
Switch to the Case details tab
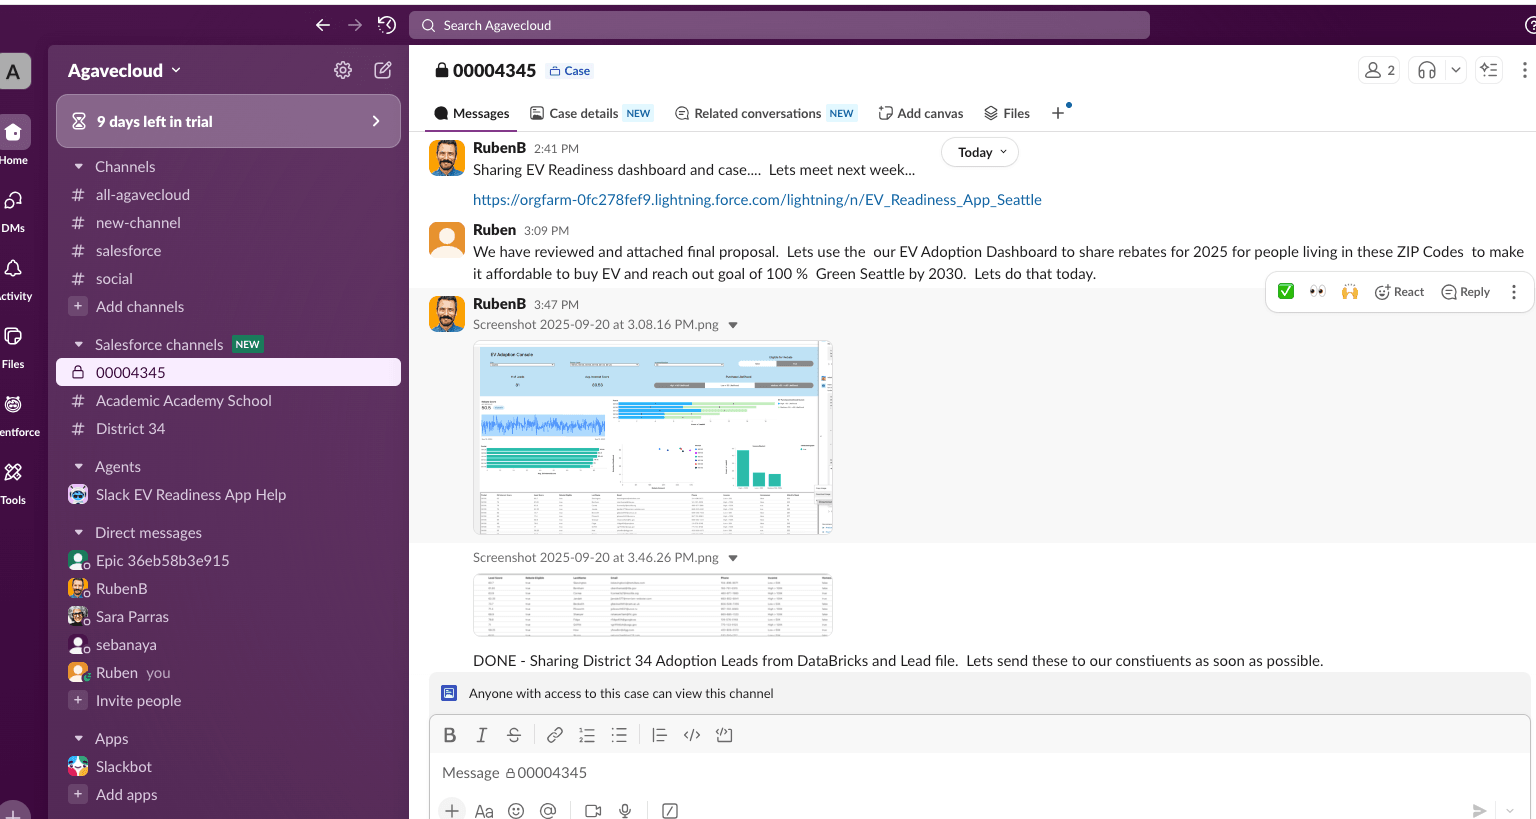[x=591, y=113]
